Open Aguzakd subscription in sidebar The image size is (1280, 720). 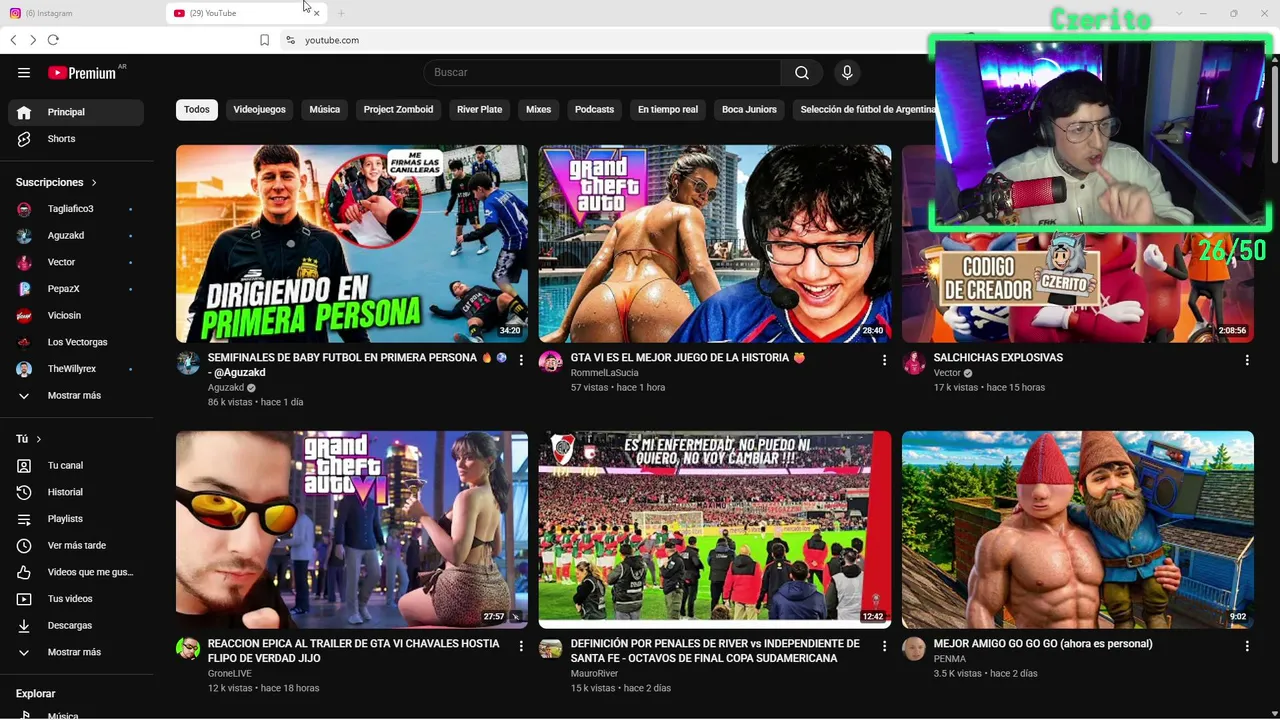pyautogui.click(x=76, y=235)
